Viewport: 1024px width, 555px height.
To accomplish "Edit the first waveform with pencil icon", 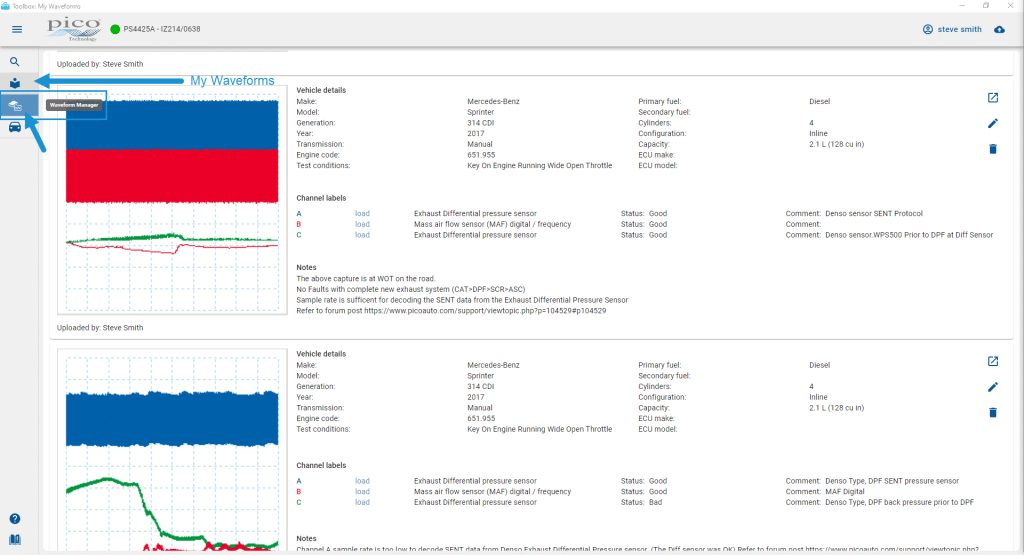I will (993, 123).
